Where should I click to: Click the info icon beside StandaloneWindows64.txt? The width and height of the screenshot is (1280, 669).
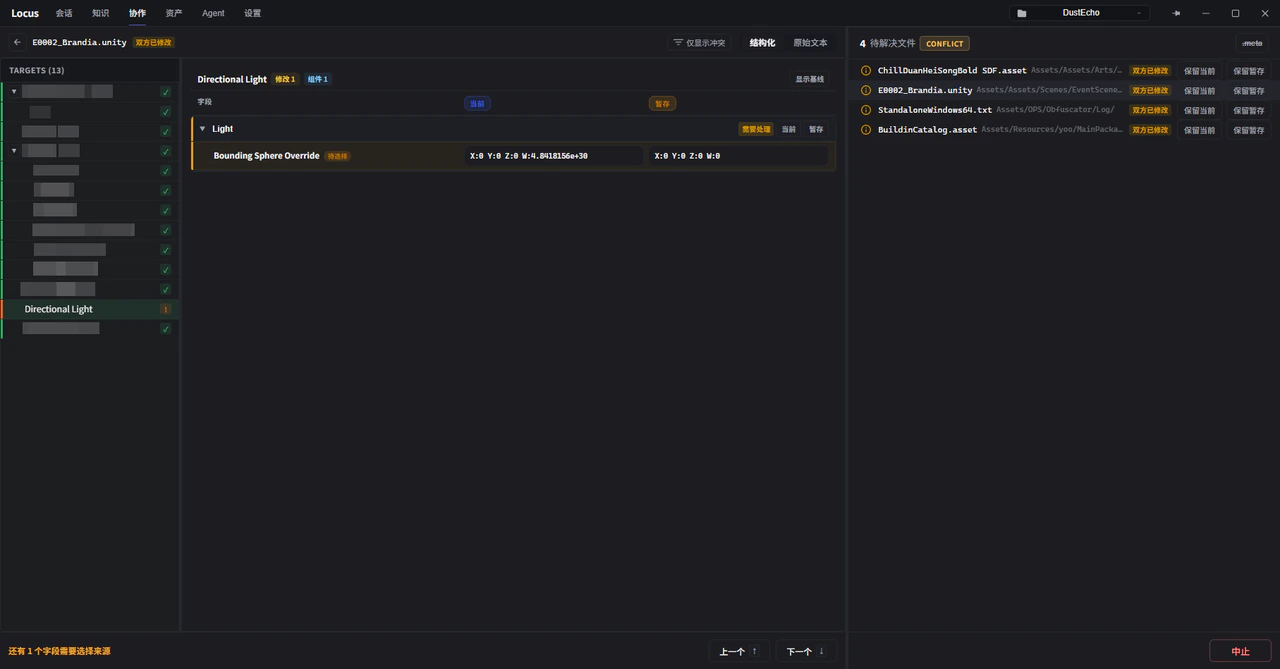pos(866,110)
